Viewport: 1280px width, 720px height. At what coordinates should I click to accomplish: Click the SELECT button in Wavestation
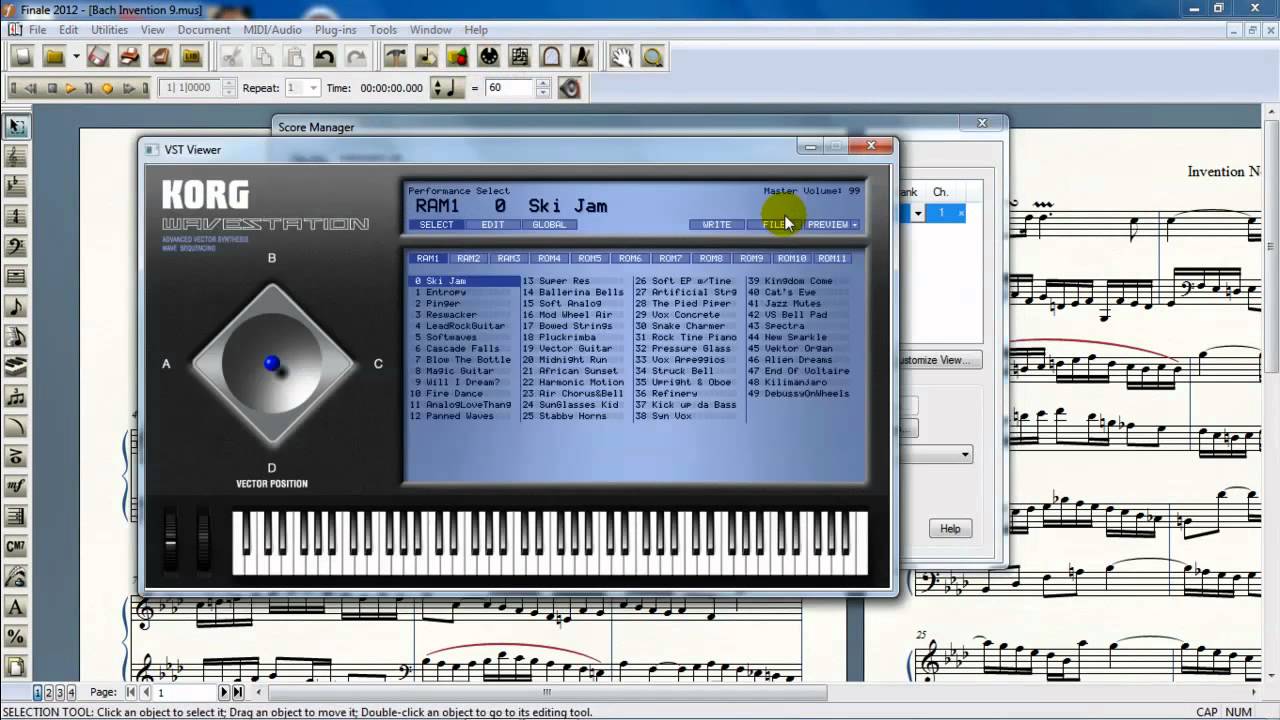point(436,225)
